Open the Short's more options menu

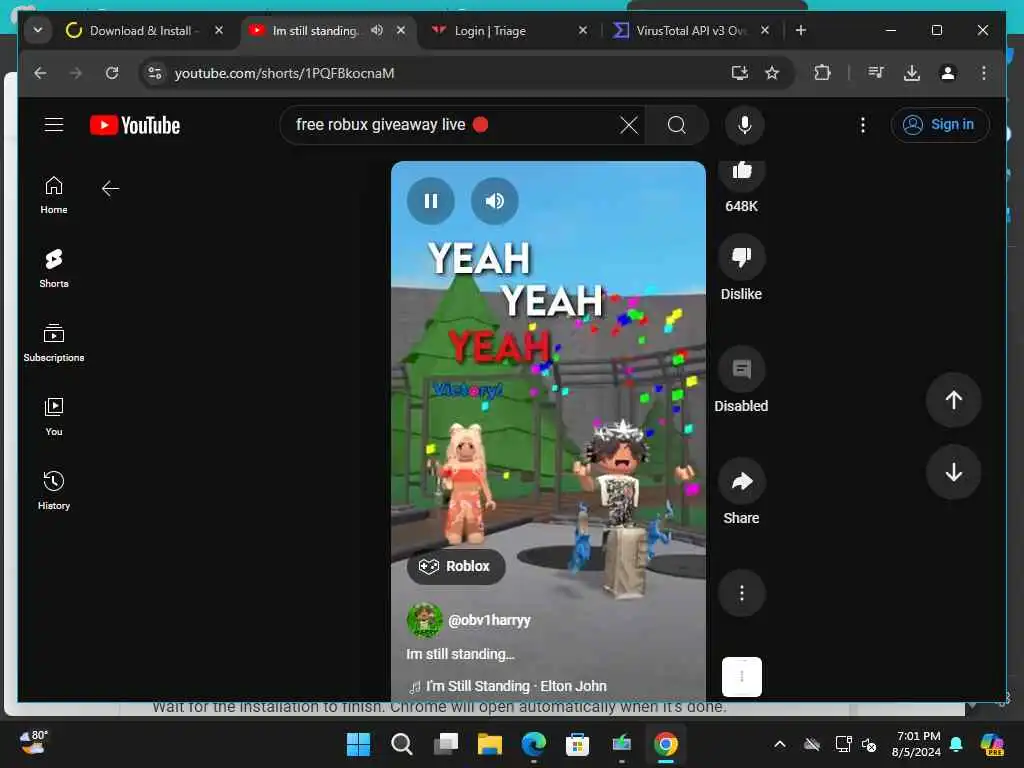[742, 593]
